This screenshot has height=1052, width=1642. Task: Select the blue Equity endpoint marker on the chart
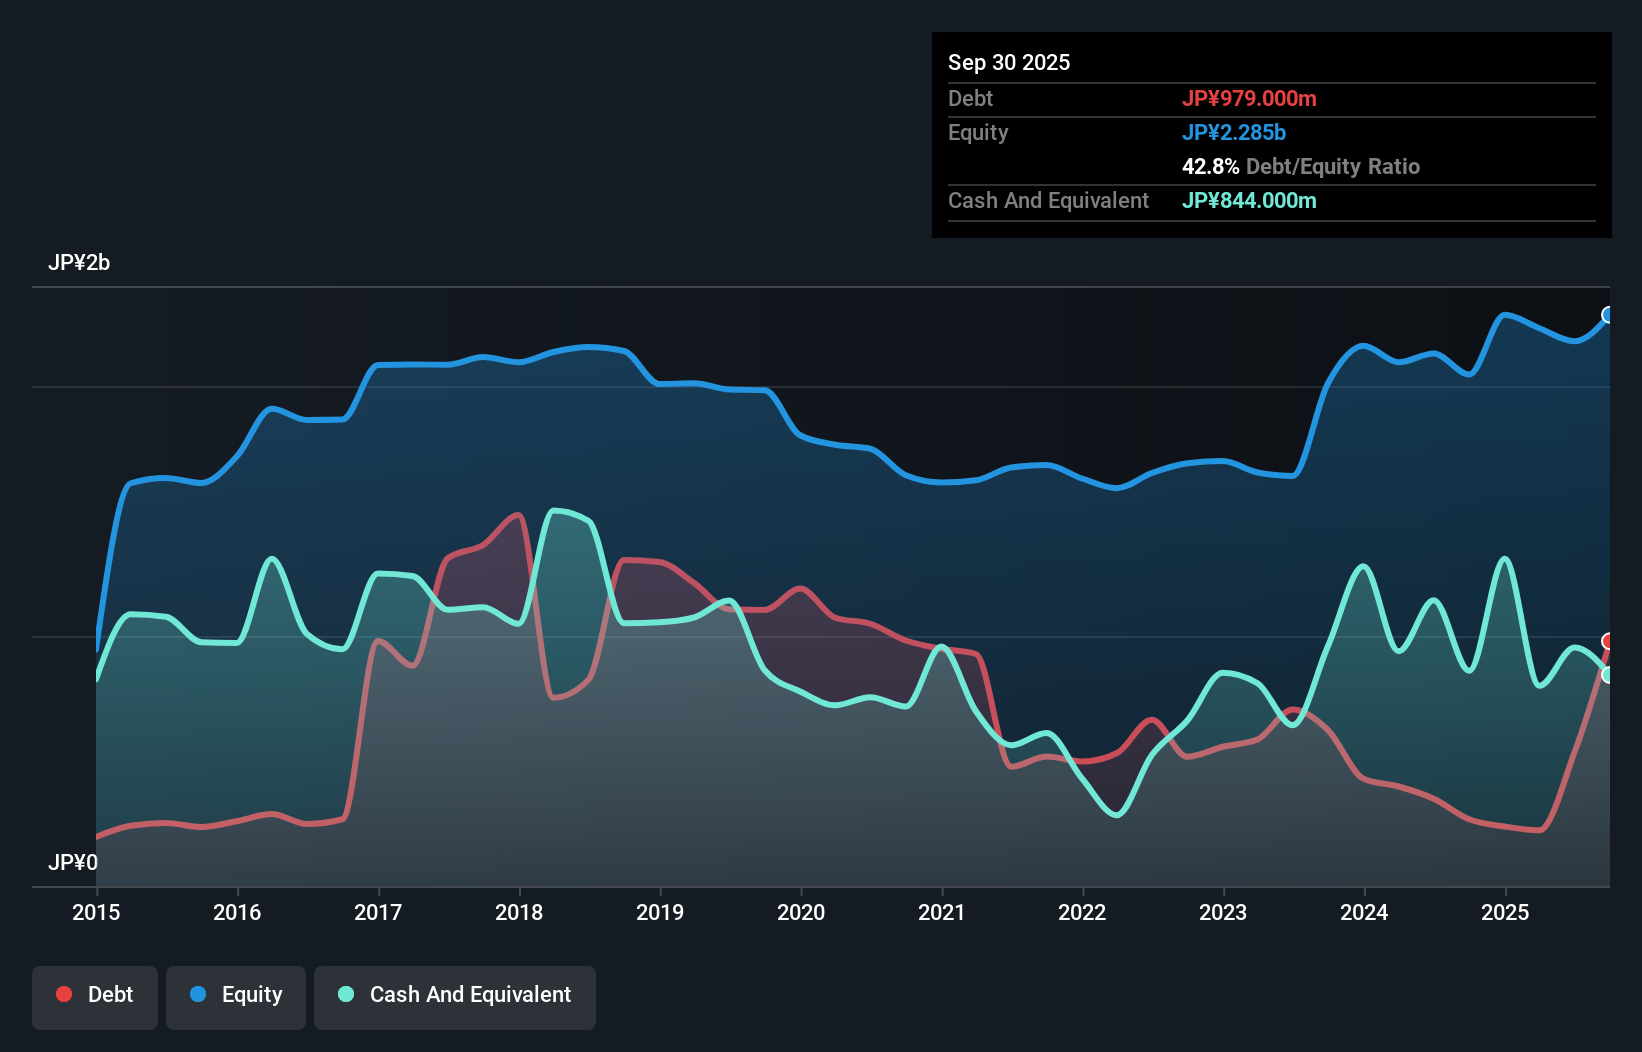tap(1608, 315)
